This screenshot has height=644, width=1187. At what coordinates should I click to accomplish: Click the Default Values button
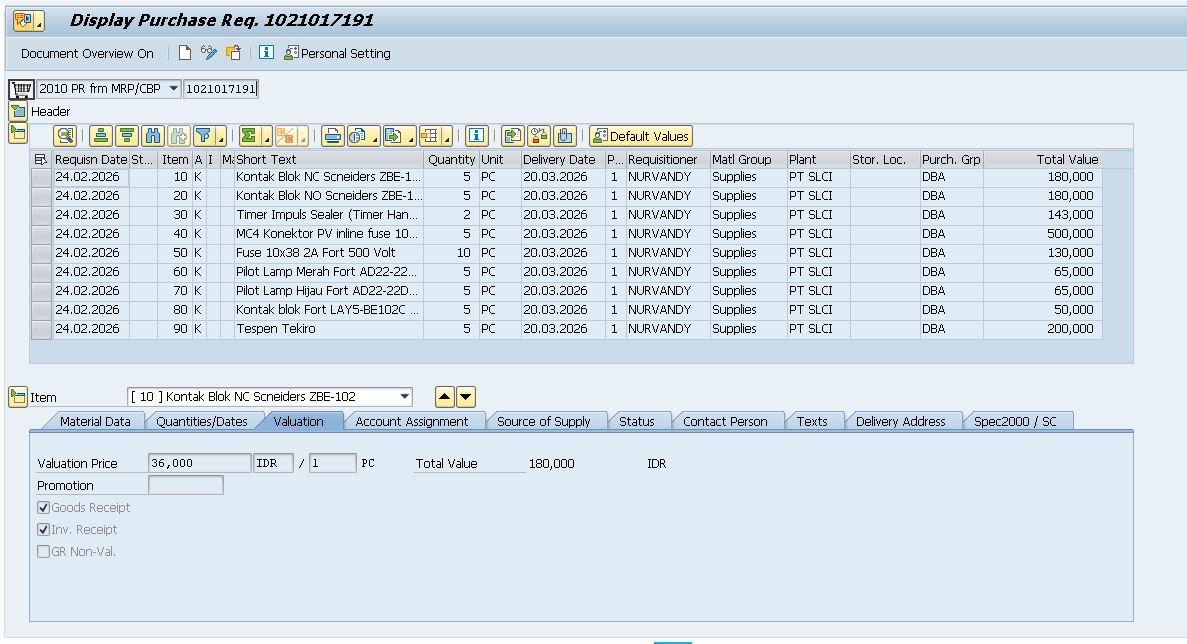[x=640, y=136]
